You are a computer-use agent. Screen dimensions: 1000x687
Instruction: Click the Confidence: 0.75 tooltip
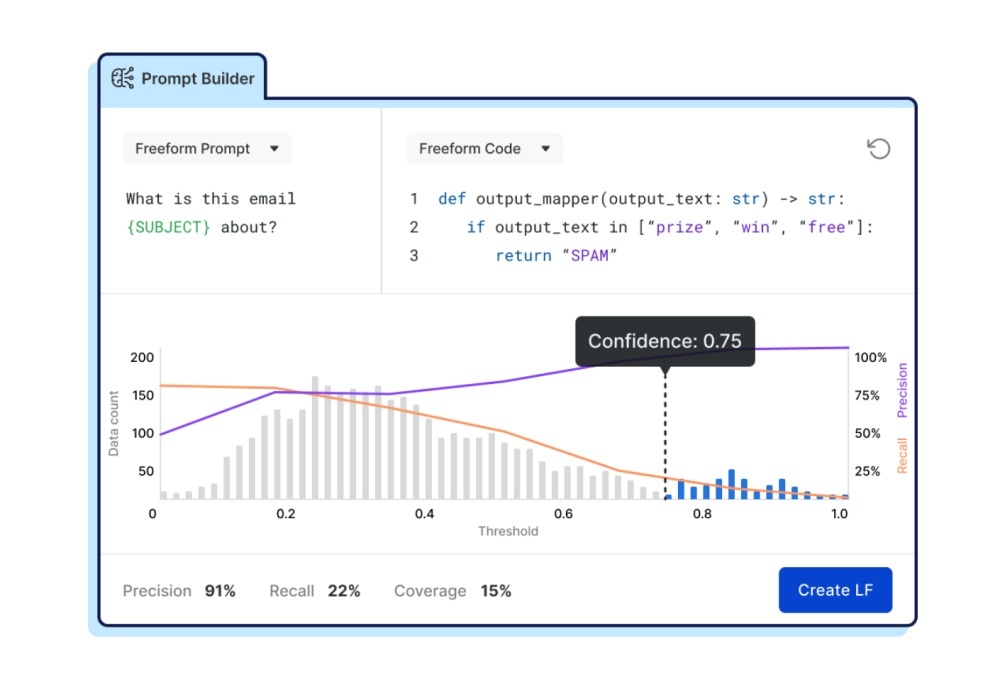click(x=665, y=341)
